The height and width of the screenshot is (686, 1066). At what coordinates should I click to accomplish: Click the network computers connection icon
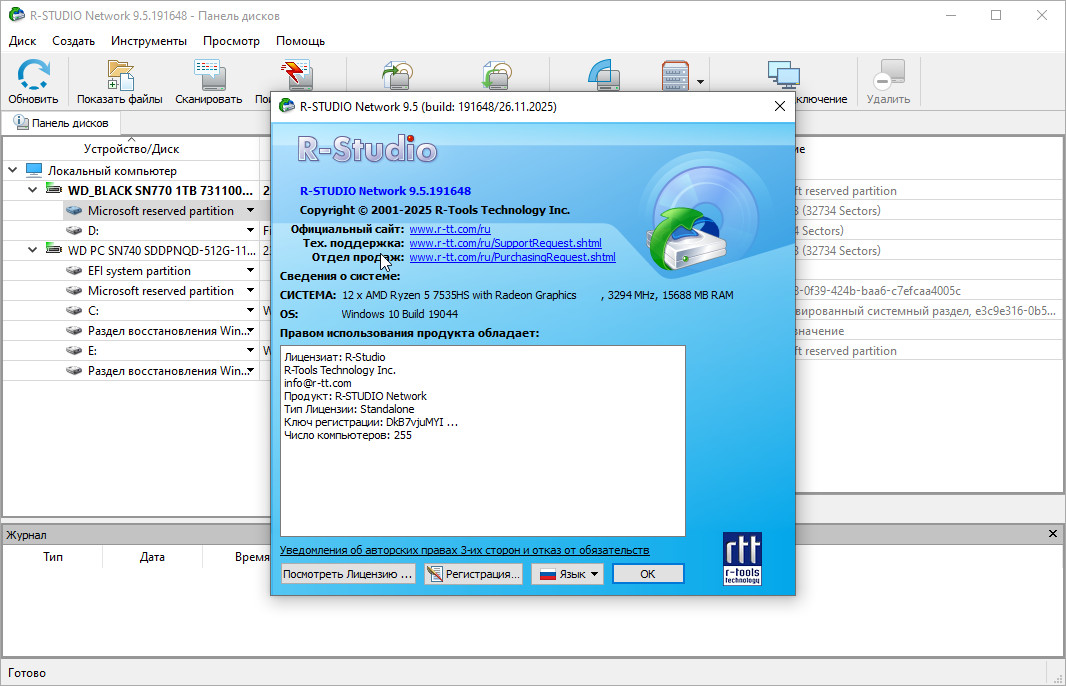[x=783, y=76]
